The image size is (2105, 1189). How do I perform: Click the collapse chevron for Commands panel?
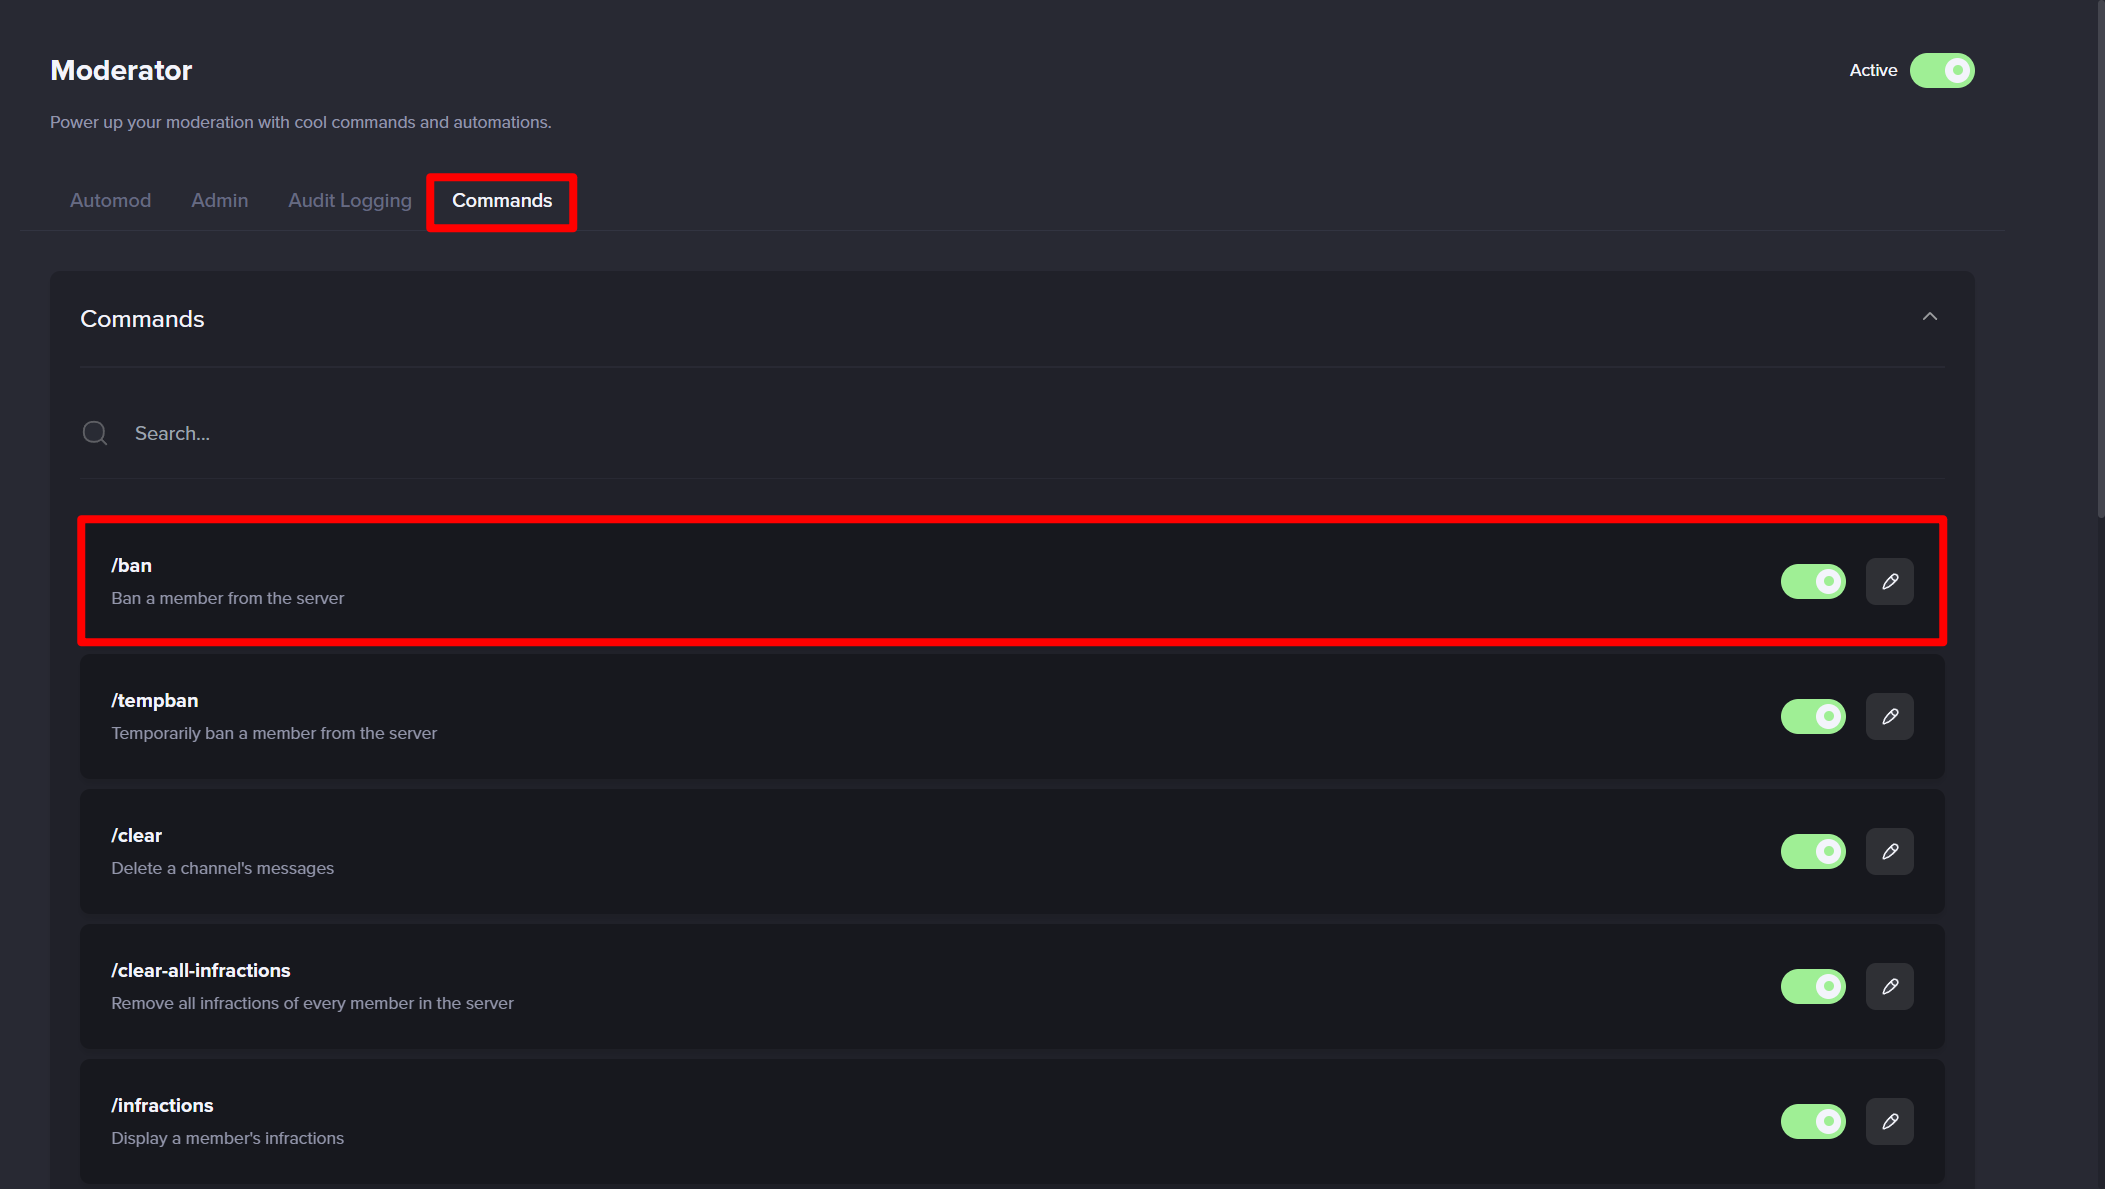tap(1930, 317)
